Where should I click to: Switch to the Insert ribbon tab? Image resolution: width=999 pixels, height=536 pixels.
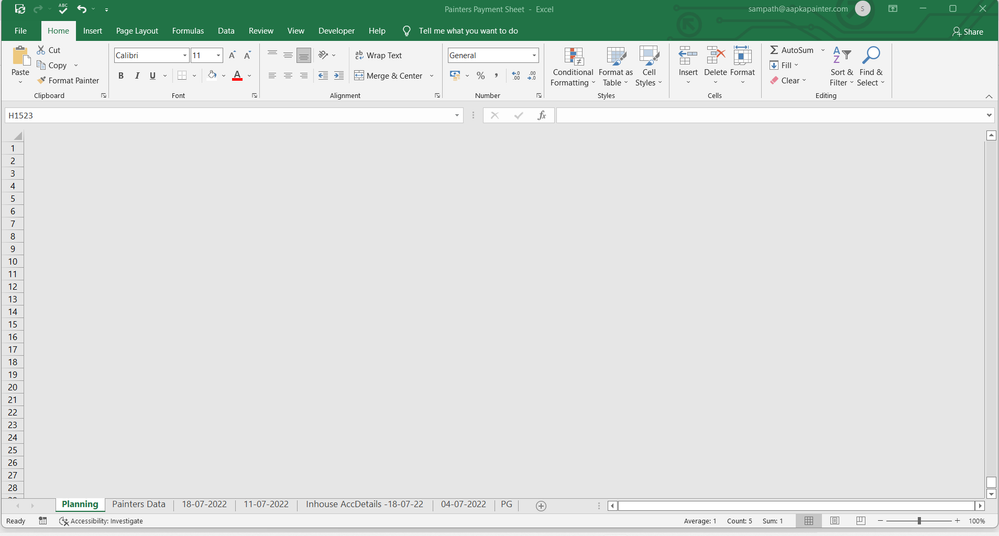pyautogui.click(x=92, y=31)
